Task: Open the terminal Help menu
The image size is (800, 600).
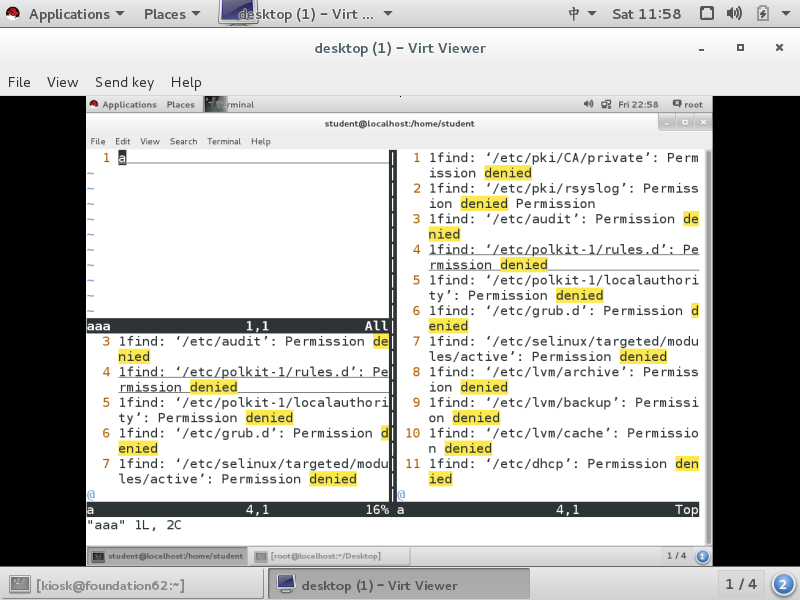Action: click(x=261, y=141)
